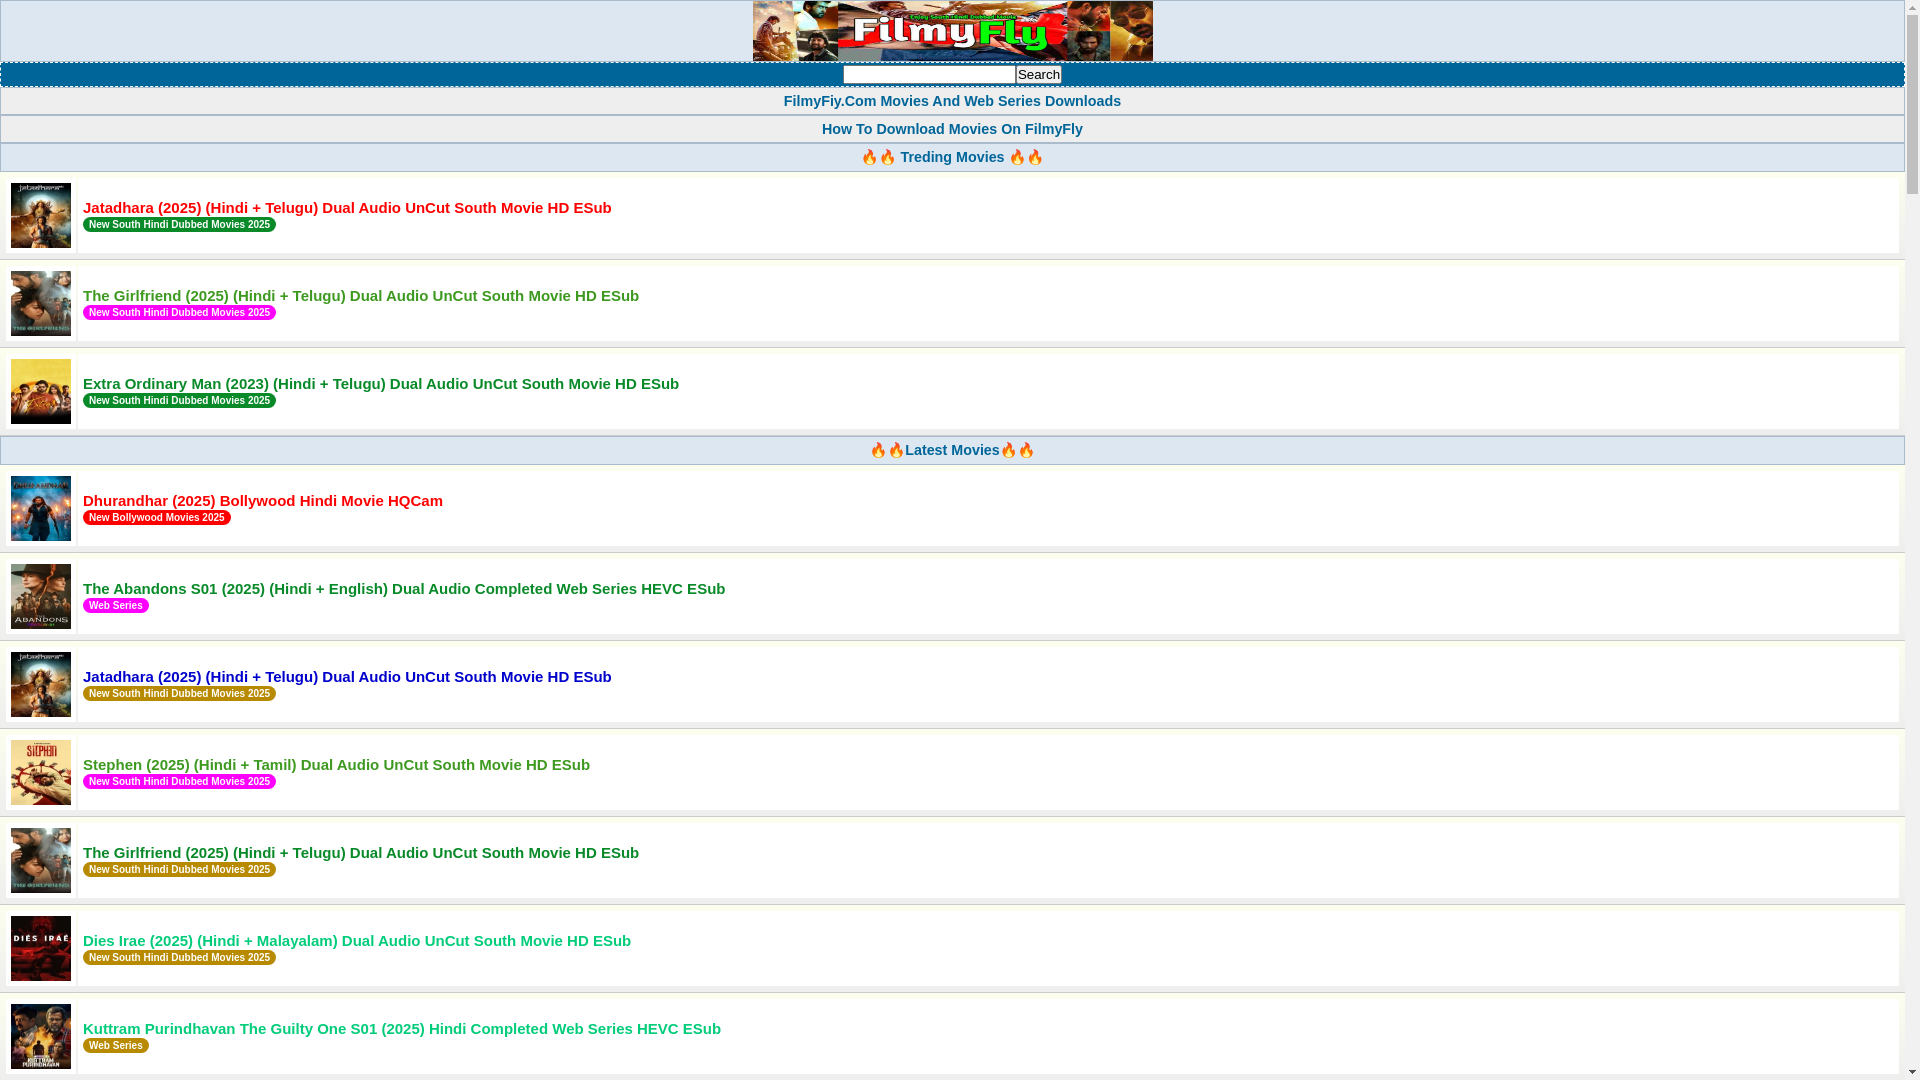The image size is (1920, 1080).
Task: Click Web Series tag under Kuttram Purindhavan
Action: tap(116, 1046)
